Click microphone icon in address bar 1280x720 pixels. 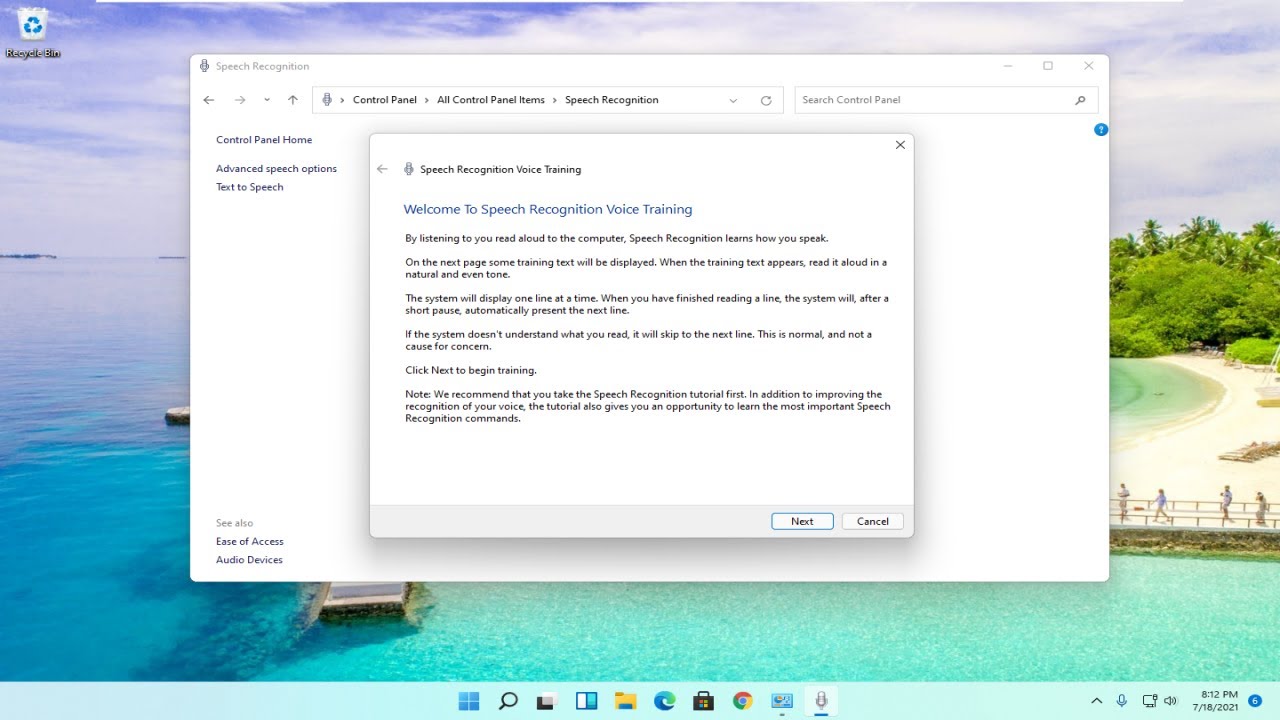[x=327, y=100]
